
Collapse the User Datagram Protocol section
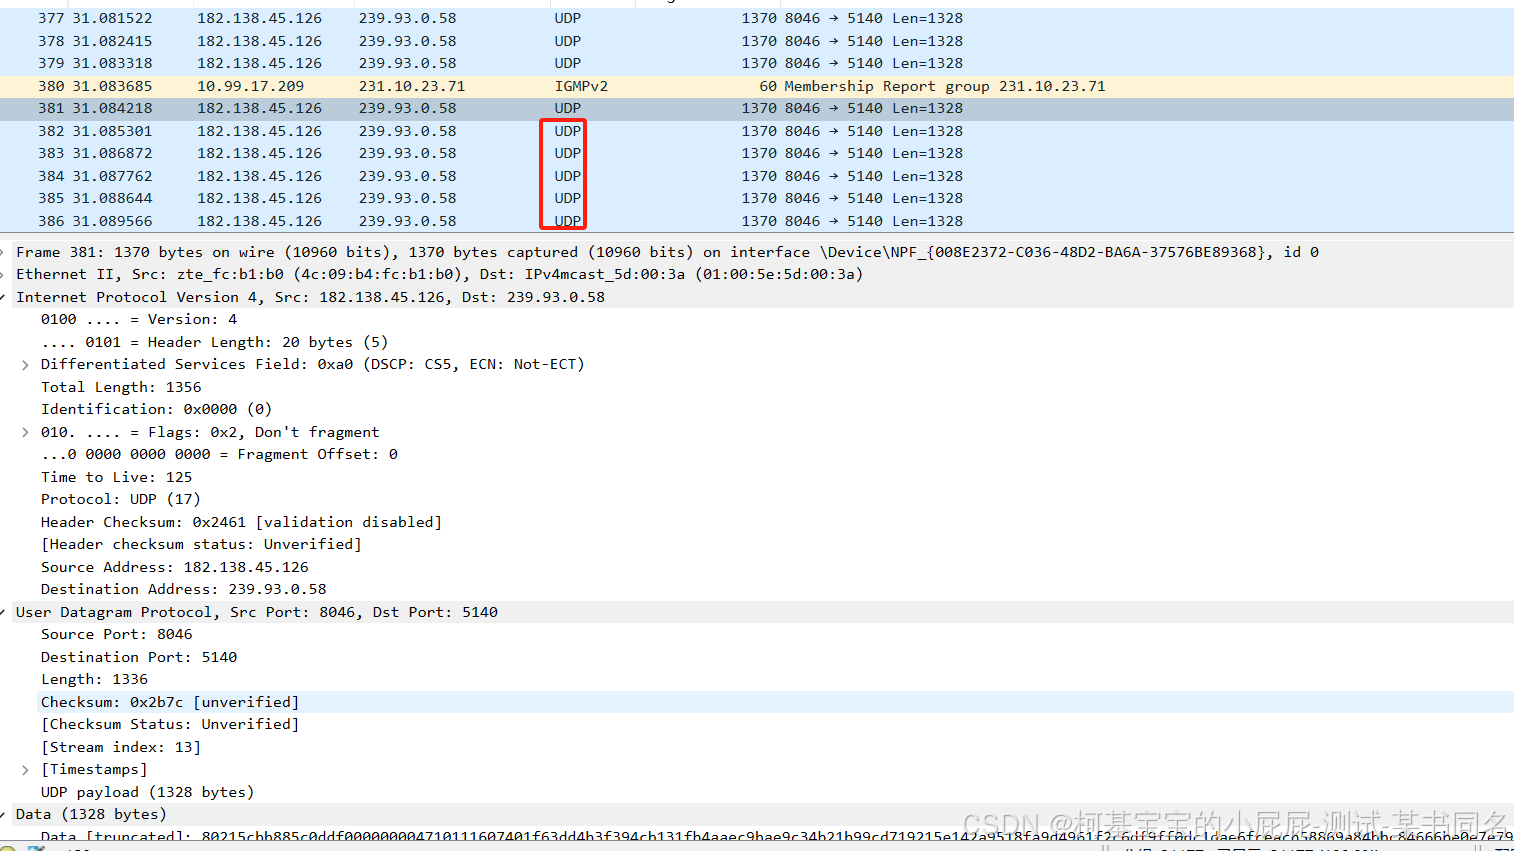[x=4, y=612]
